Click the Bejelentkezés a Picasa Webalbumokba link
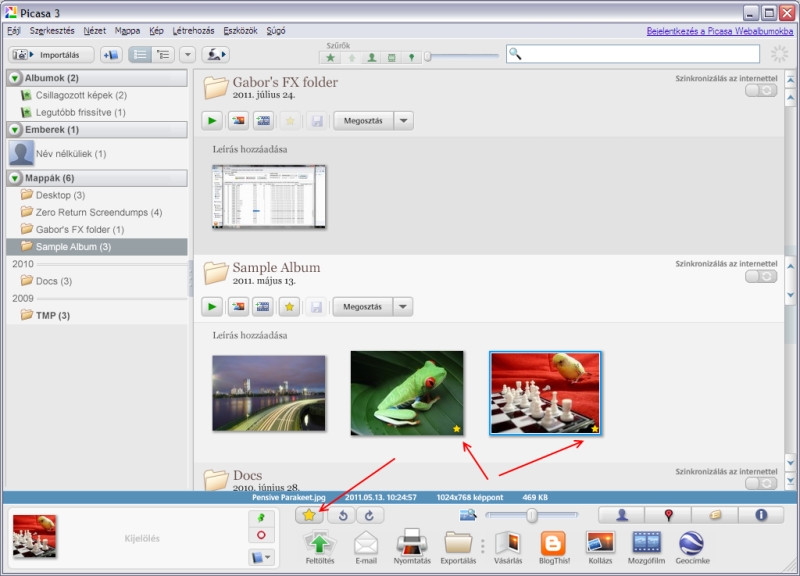The image size is (800, 576). (x=720, y=31)
